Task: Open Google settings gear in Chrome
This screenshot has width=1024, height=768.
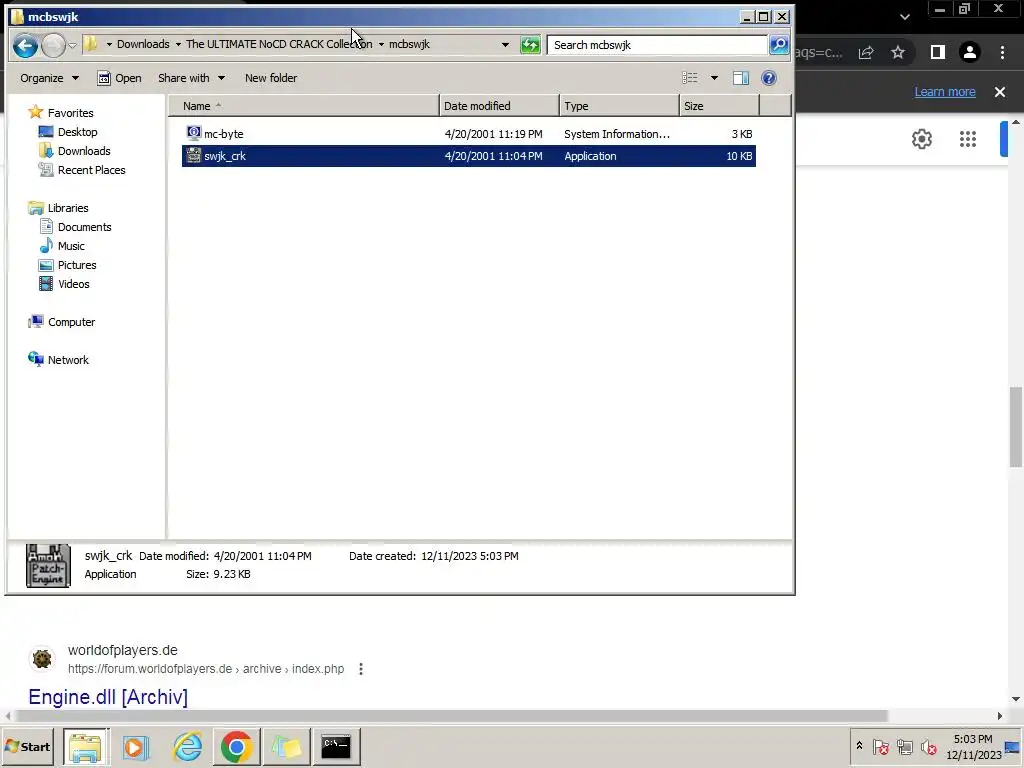Action: tap(921, 139)
